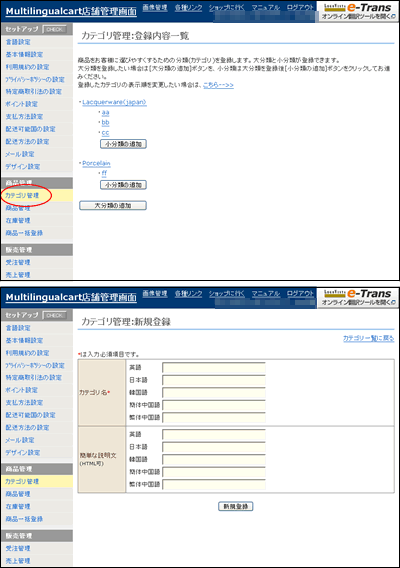The height and width of the screenshot is (568, 400).
Task: Focus カテゴリ名 繁体中国語 input field
Action: click(214, 417)
